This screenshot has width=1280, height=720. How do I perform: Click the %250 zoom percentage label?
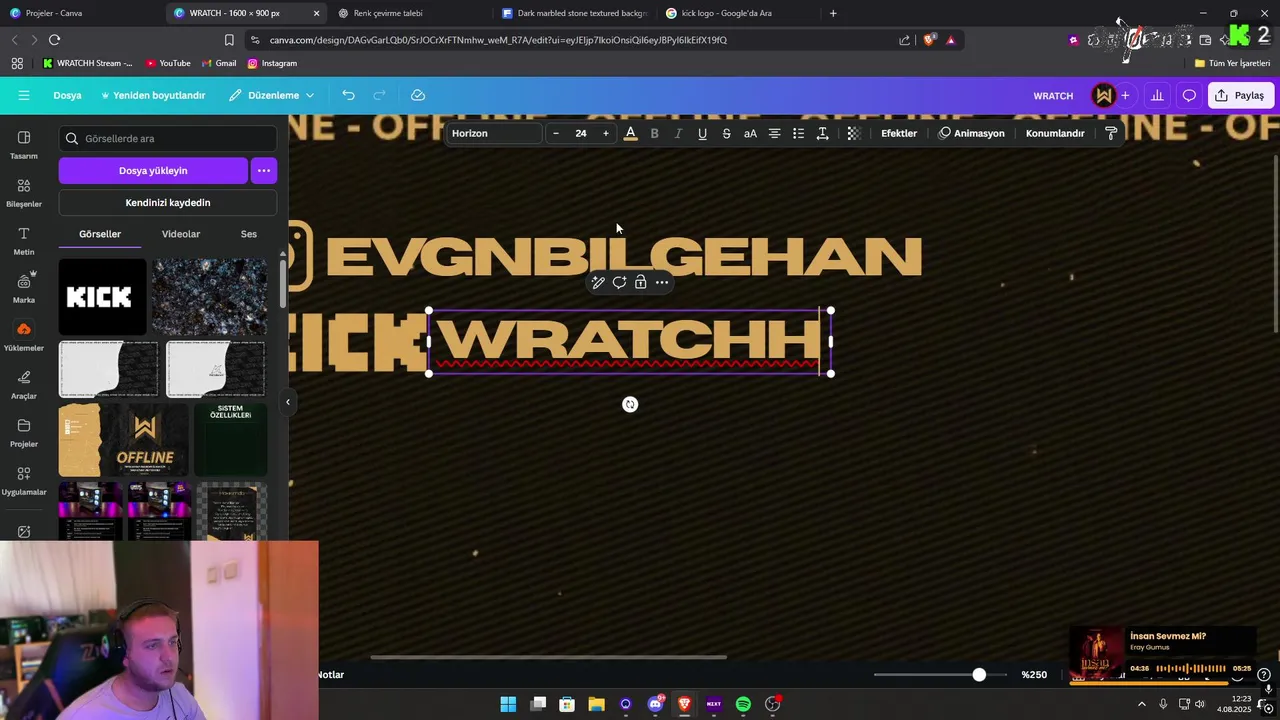[1034, 675]
